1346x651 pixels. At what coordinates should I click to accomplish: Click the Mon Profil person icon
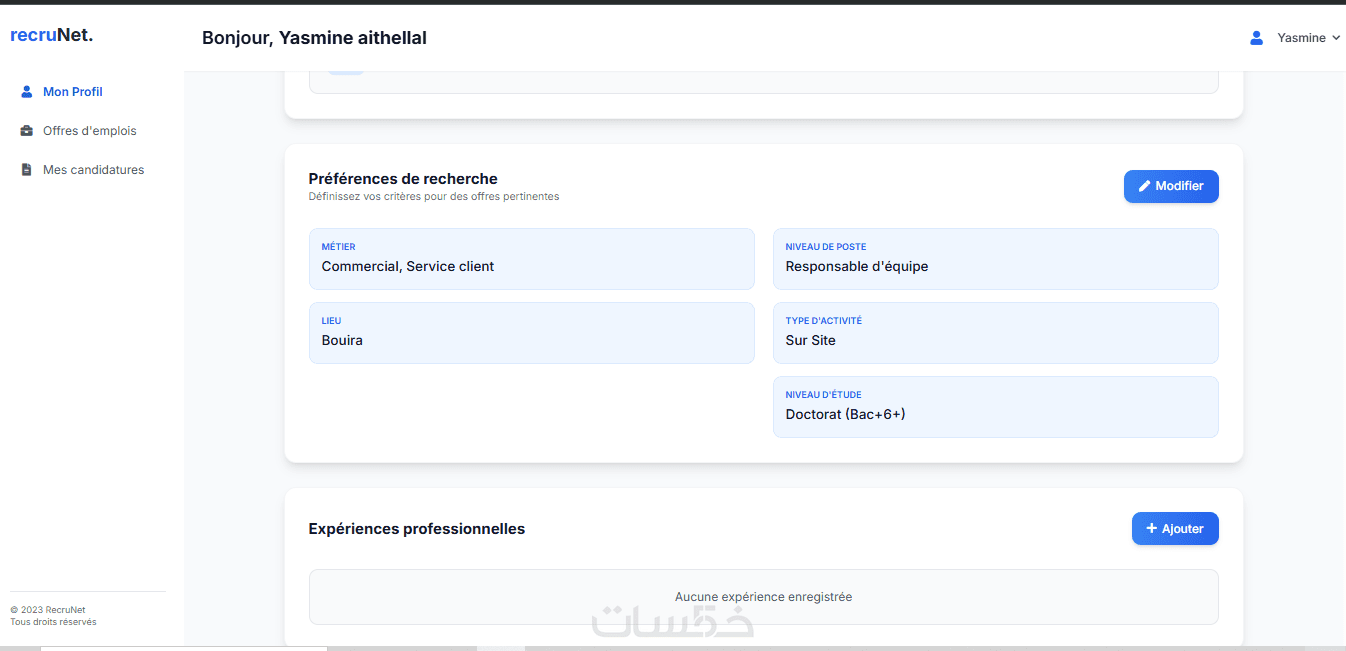pos(27,92)
